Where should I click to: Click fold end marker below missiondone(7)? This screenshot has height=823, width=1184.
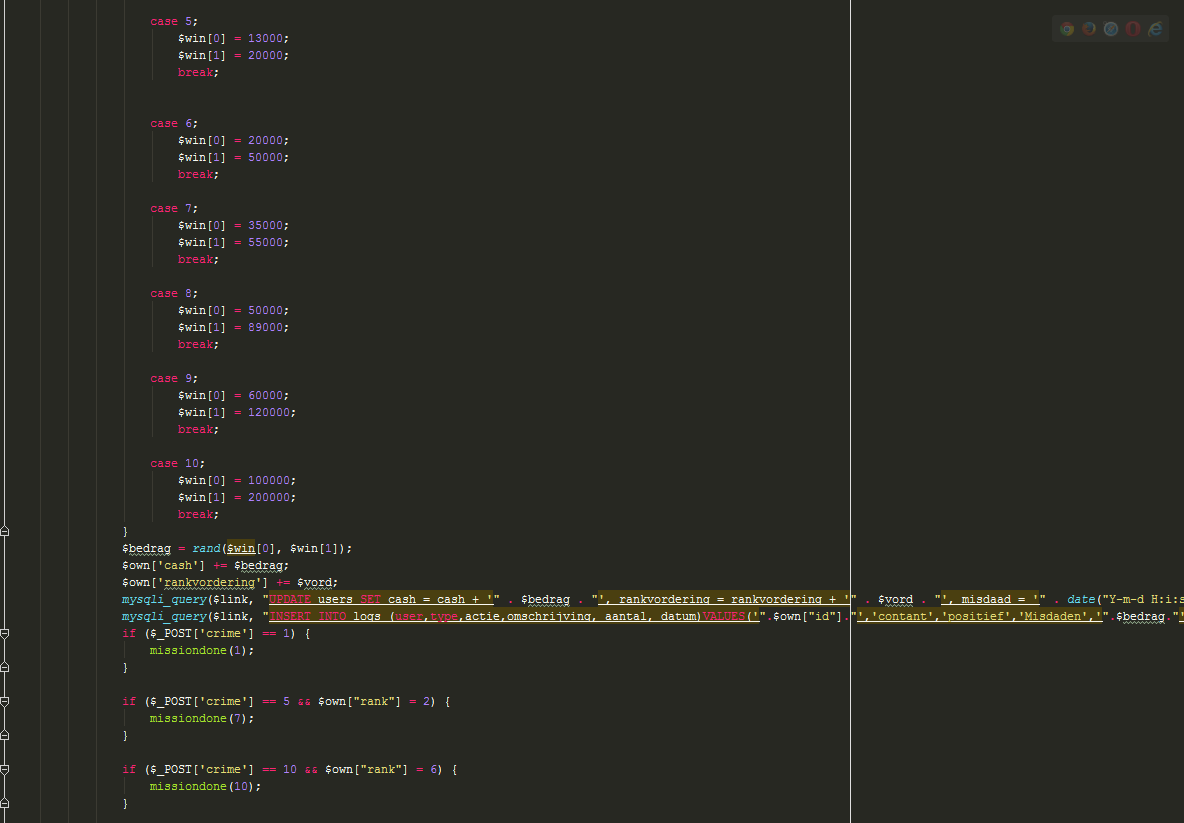(x=5, y=735)
